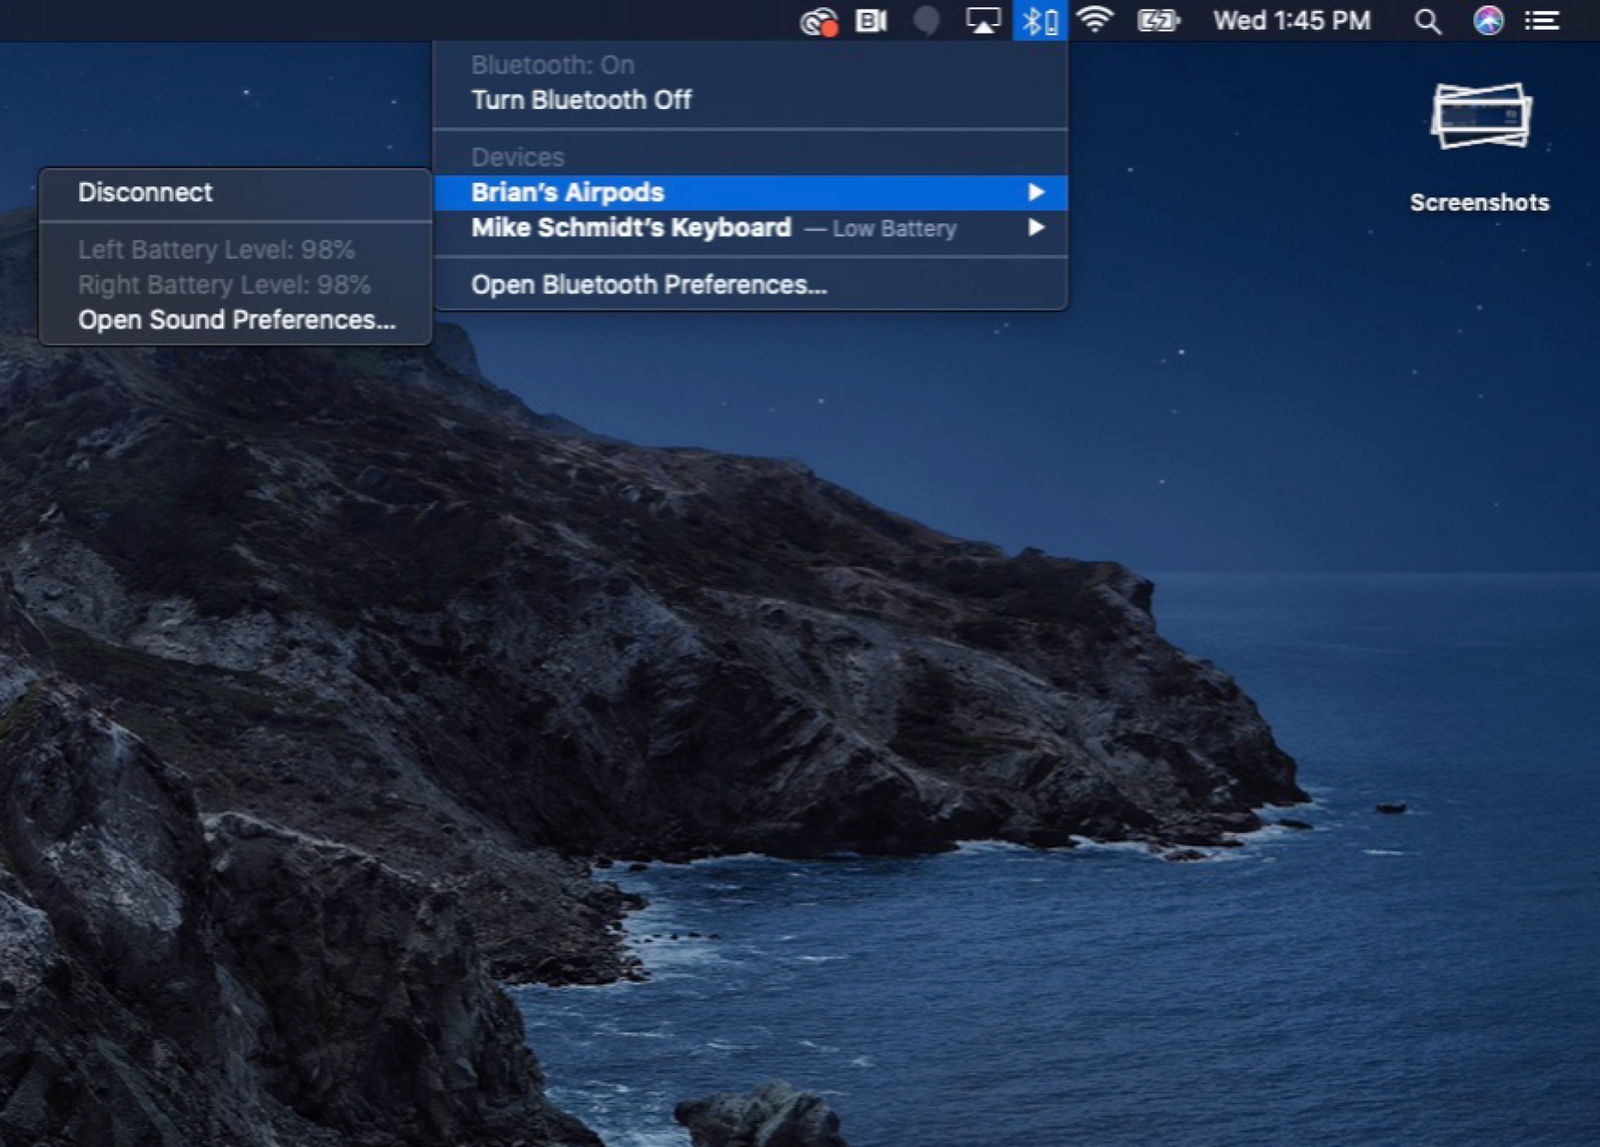Click the gray circle status icon in menu bar
Viewport: 1600px width, 1147px height.
(x=927, y=20)
